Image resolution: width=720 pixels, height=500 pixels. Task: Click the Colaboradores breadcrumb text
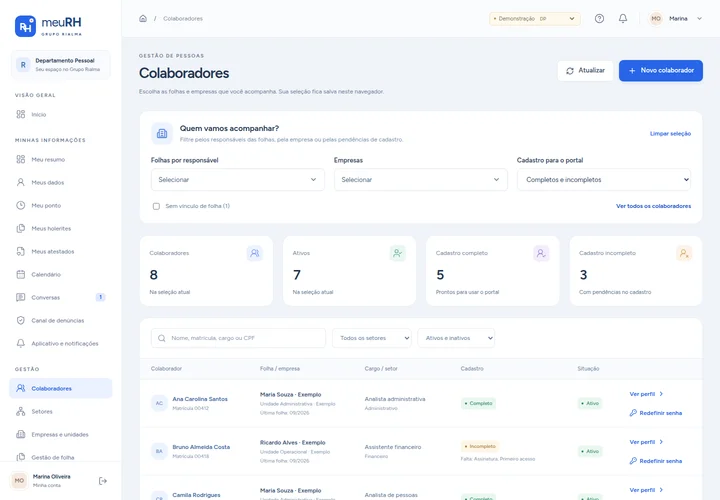[x=183, y=19]
